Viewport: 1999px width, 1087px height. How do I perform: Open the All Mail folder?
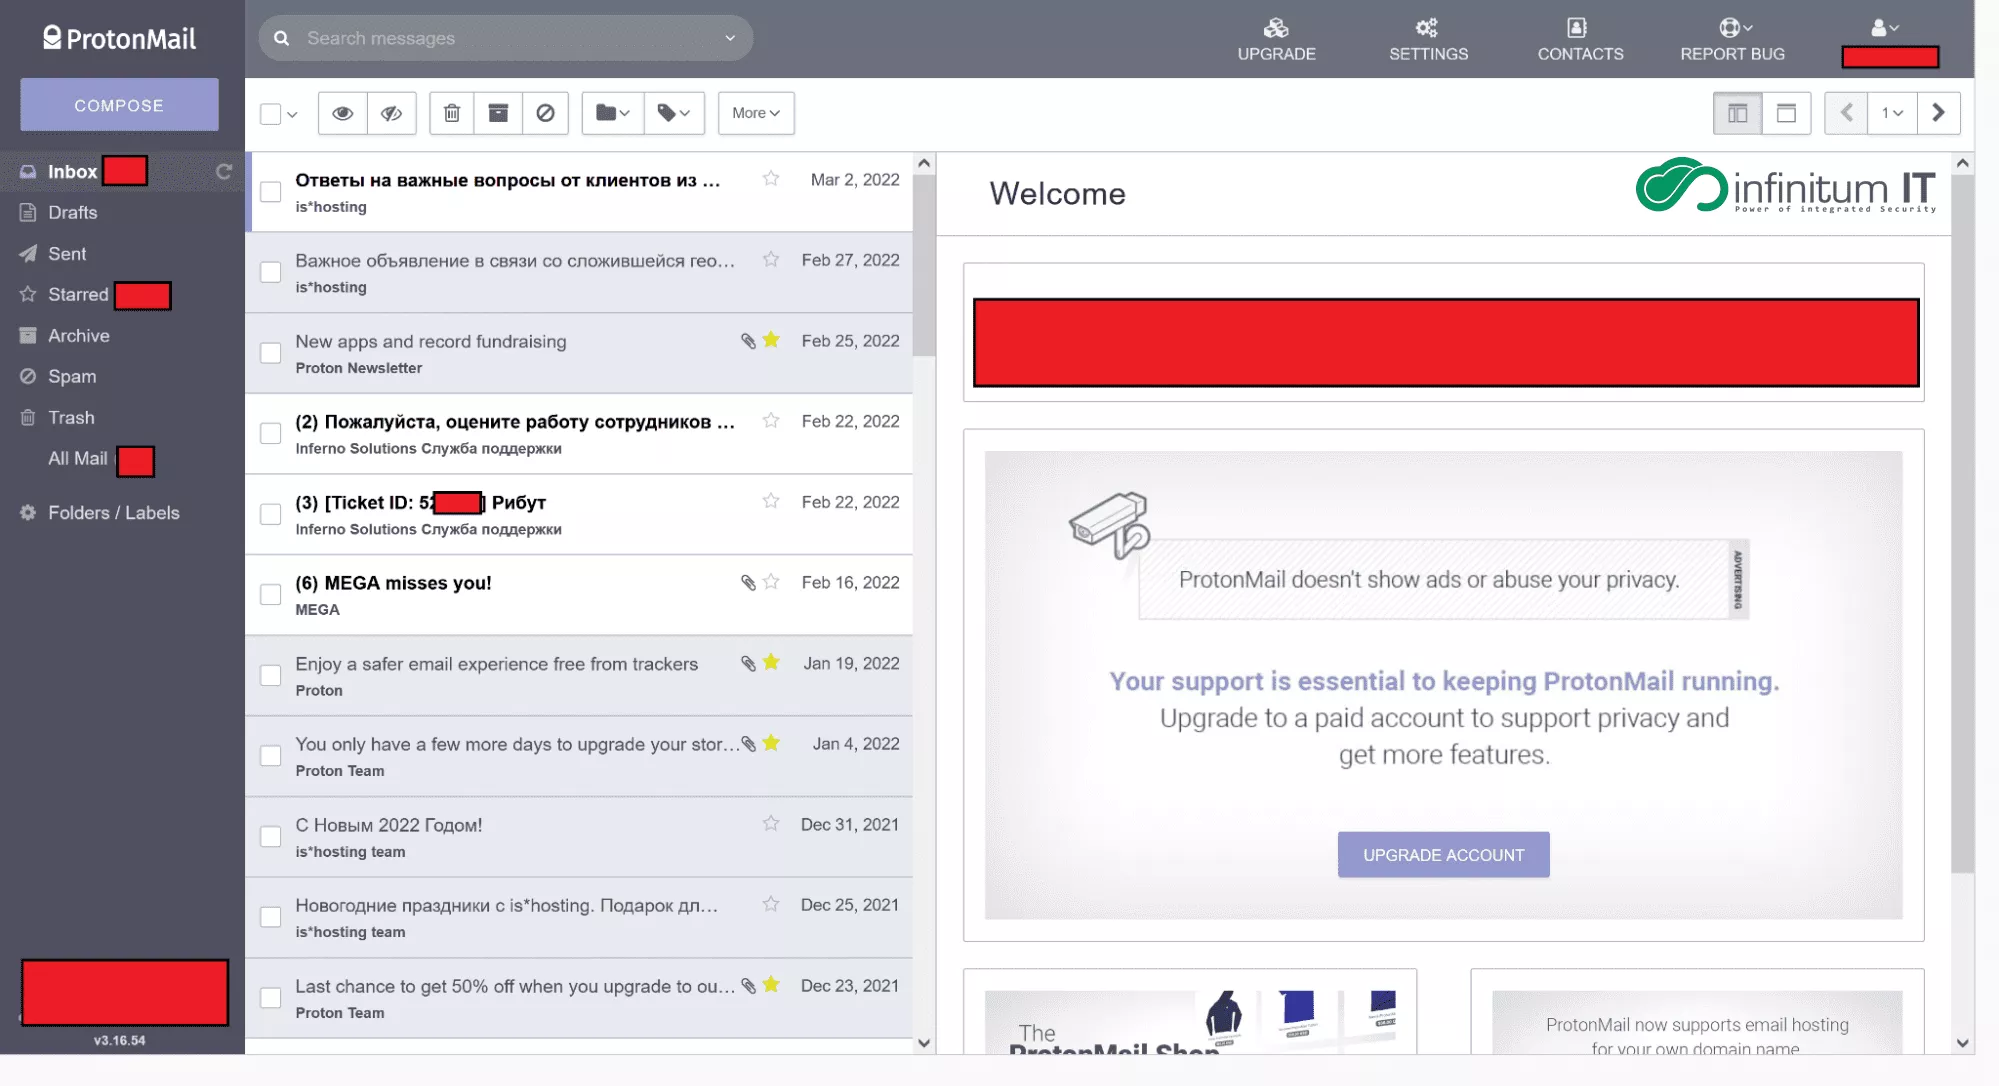(x=77, y=459)
